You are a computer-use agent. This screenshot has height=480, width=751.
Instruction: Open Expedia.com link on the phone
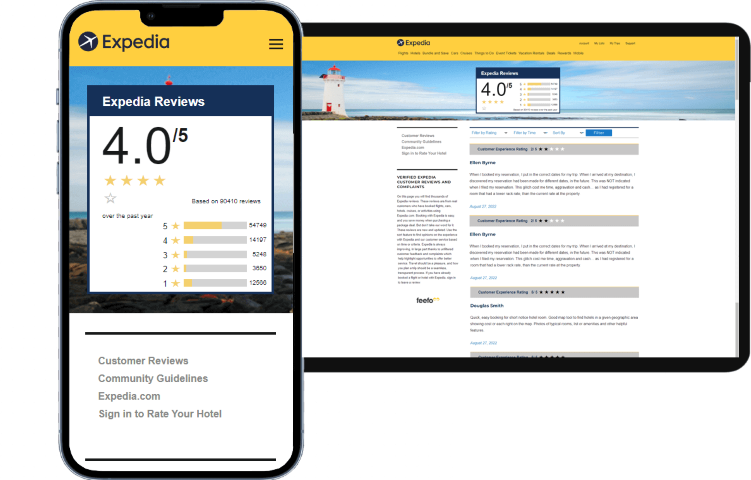[x=129, y=396]
